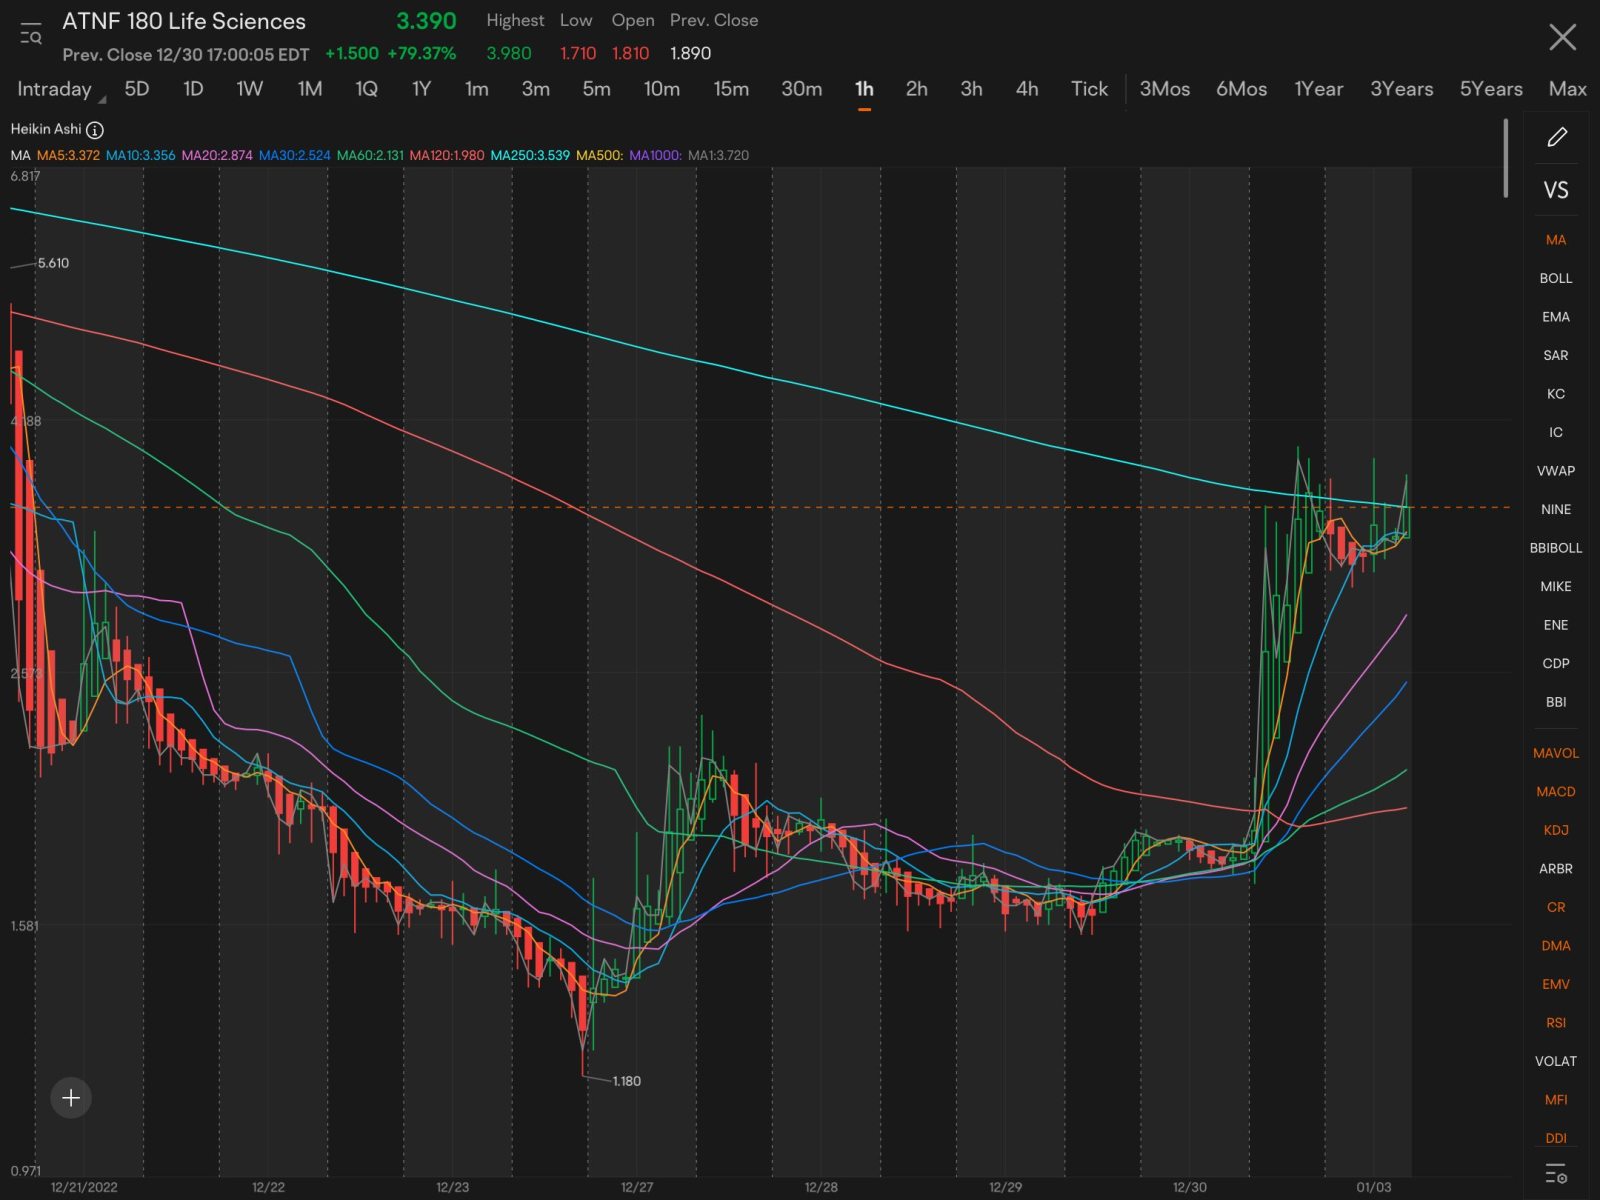This screenshot has width=1600, height=1200.
Task: Toggle the DDI sub-indicator
Action: point(1556,1138)
